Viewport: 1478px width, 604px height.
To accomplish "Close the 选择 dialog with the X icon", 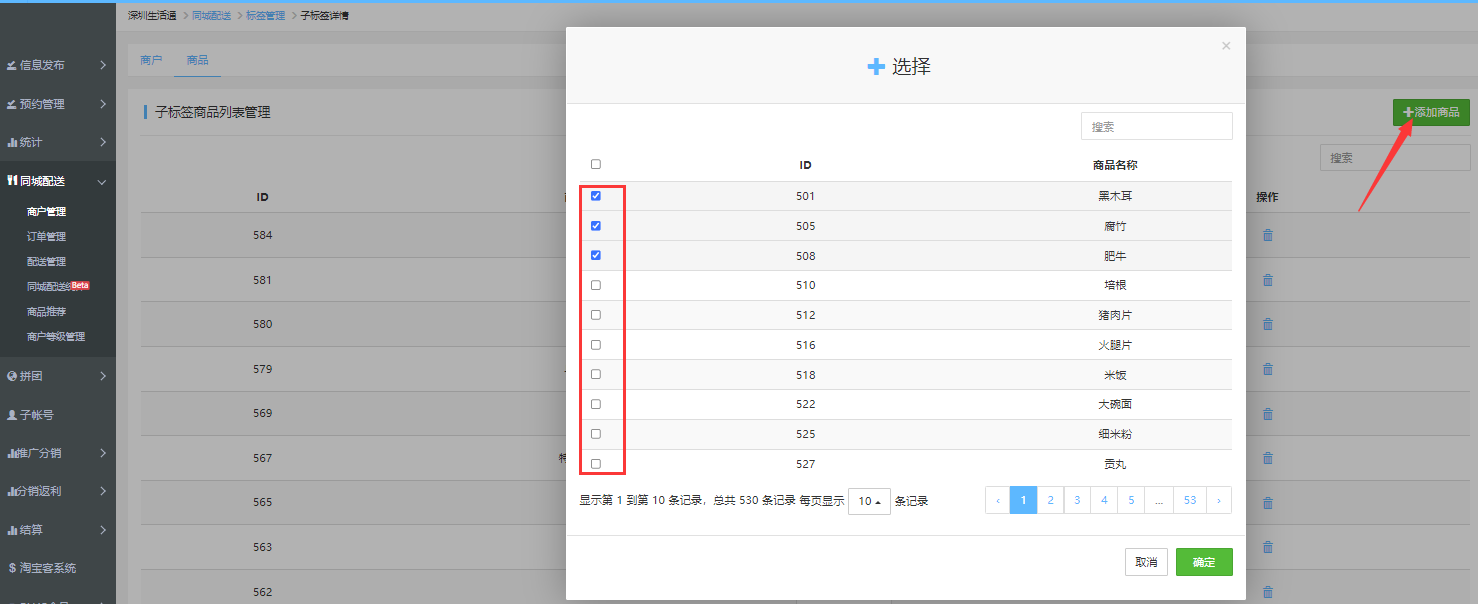I will click(1226, 46).
